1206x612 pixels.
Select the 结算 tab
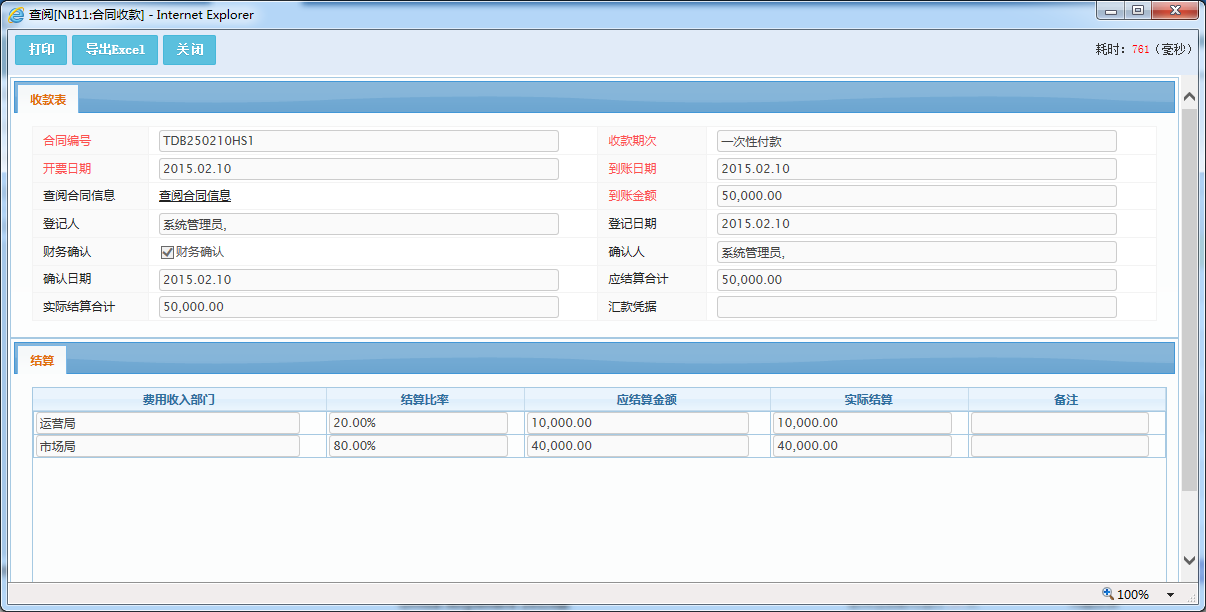pyautogui.click(x=42, y=359)
